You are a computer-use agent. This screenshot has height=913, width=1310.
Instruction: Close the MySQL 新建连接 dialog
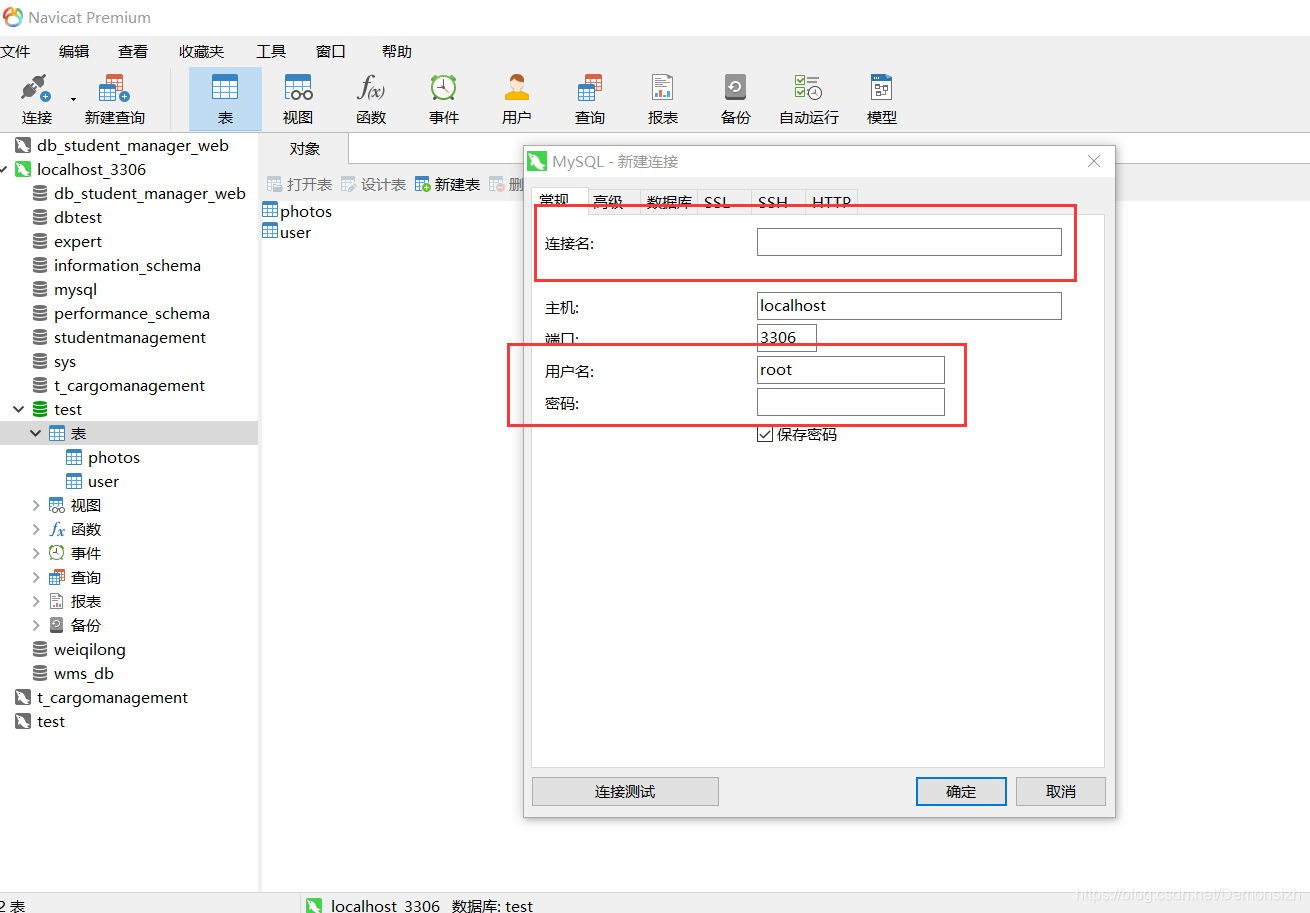(x=1094, y=161)
